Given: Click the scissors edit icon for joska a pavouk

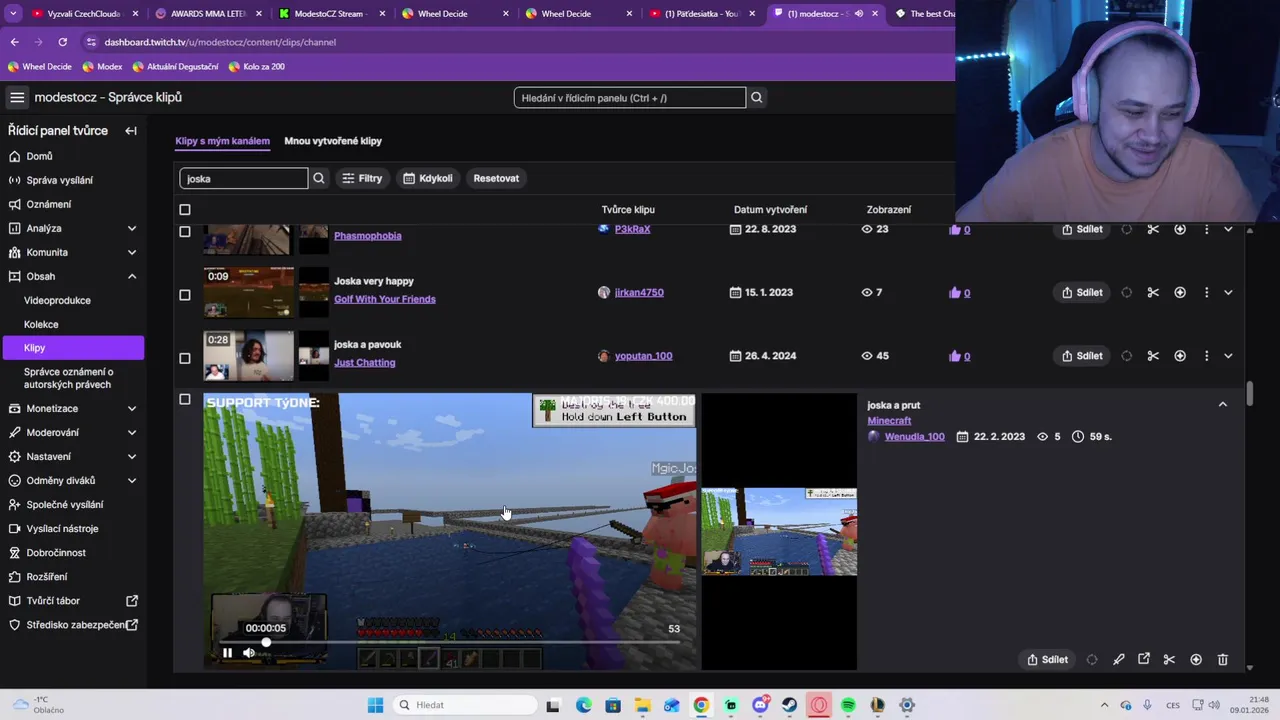Looking at the screenshot, I should [1153, 356].
